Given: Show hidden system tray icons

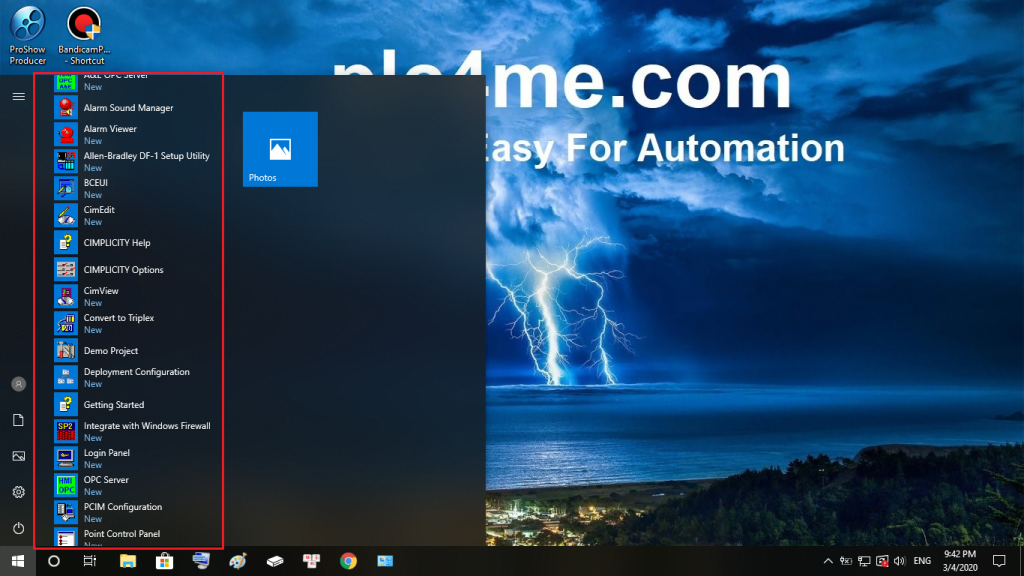Looking at the screenshot, I should point(827,561).
